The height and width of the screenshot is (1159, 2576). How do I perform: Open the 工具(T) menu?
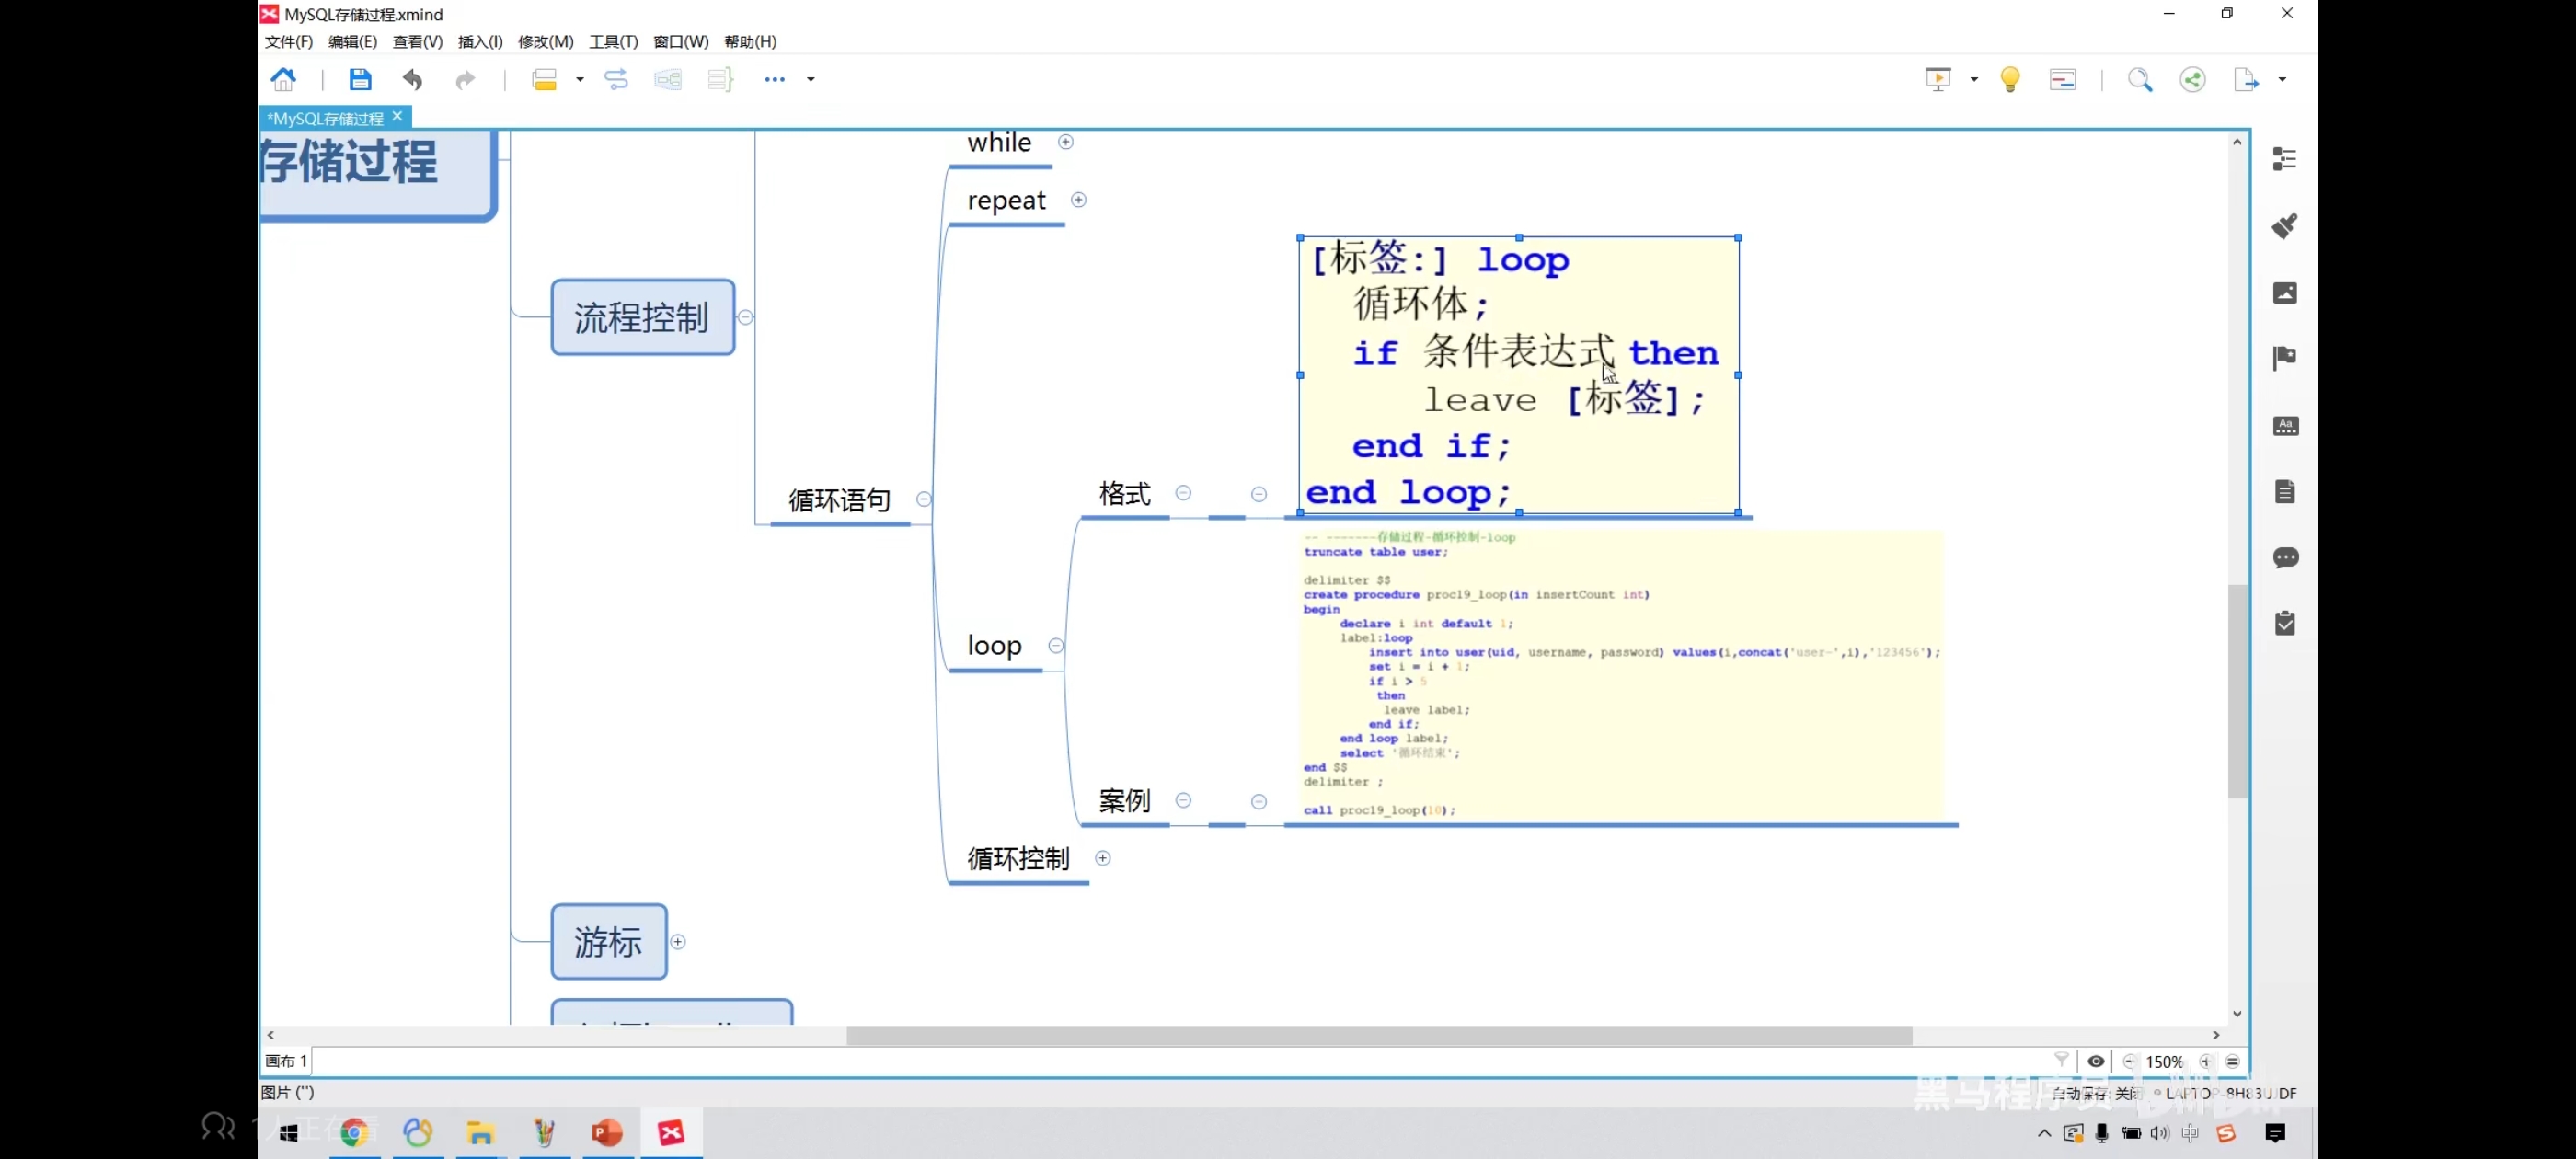click(613, 41)
